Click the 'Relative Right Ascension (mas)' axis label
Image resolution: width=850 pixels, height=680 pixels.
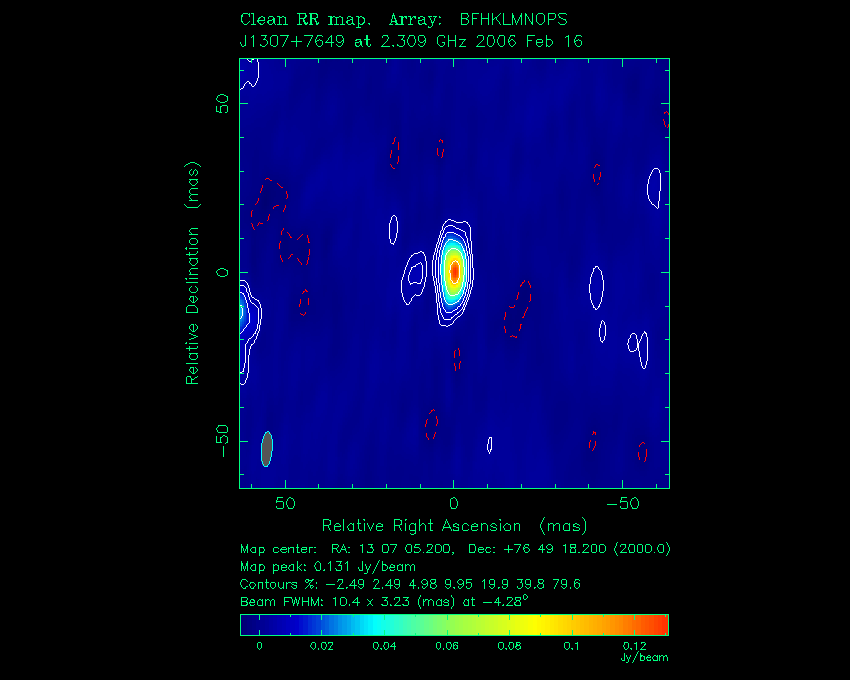click(454, 525)
